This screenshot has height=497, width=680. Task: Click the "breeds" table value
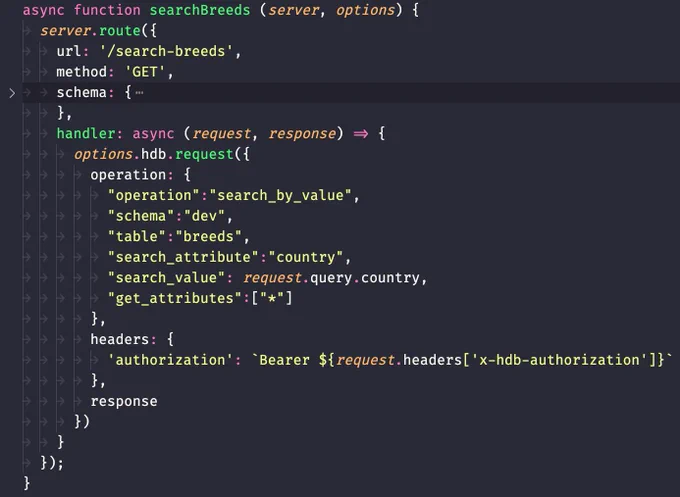[208, 236]
